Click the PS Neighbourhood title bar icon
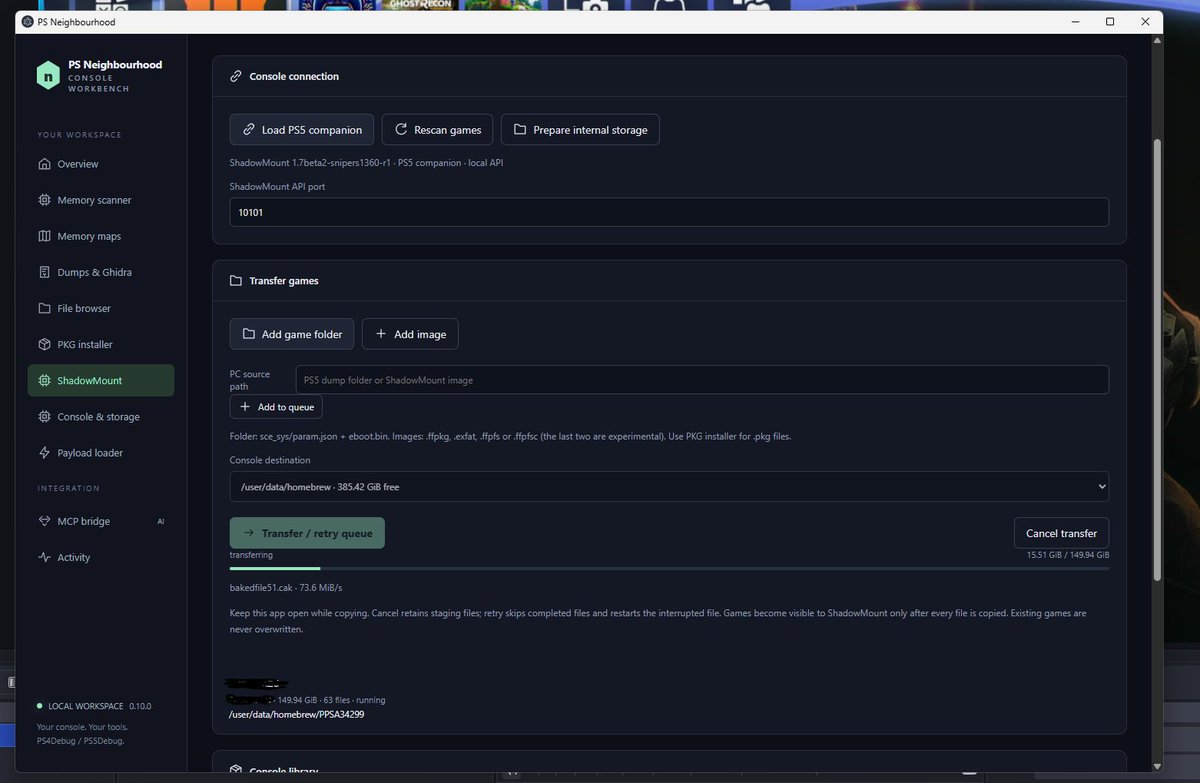The image size is (1200, 783). tap(27, 22)
